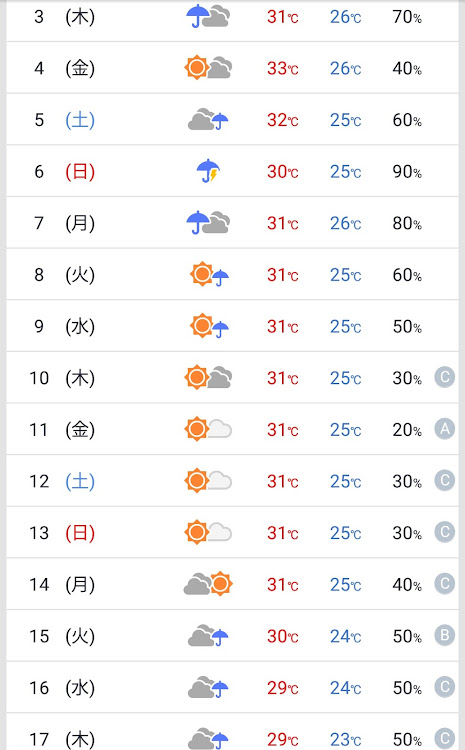Image resolution: width=465 pixels, height=750 pixels.
Task: Click the reliability A badge on day 11
Action: pos(444,429)
